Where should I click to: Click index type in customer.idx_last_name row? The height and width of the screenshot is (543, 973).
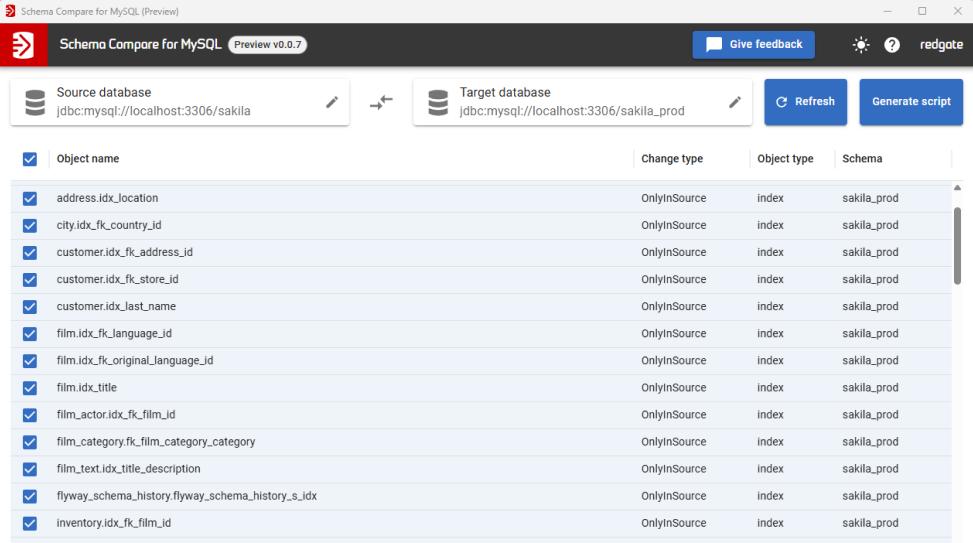770,307
